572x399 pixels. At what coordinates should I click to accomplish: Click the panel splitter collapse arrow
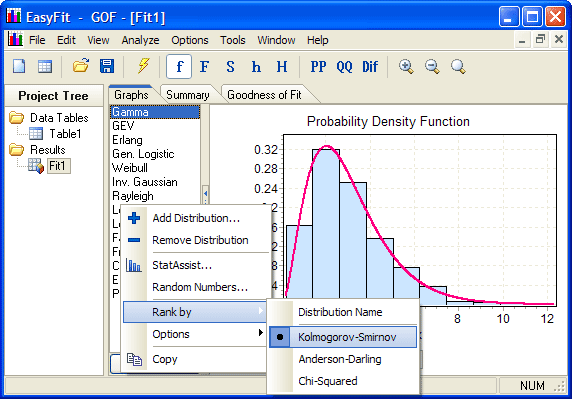pos(206,194)
